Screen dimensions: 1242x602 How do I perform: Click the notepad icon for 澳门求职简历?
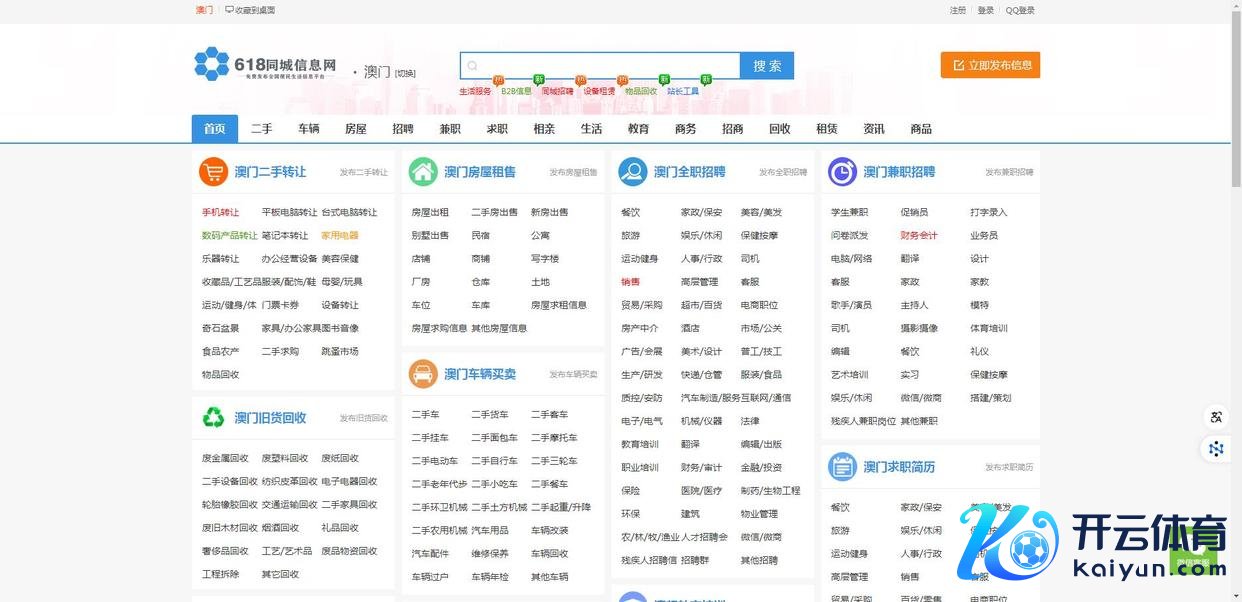pos(842,467)
